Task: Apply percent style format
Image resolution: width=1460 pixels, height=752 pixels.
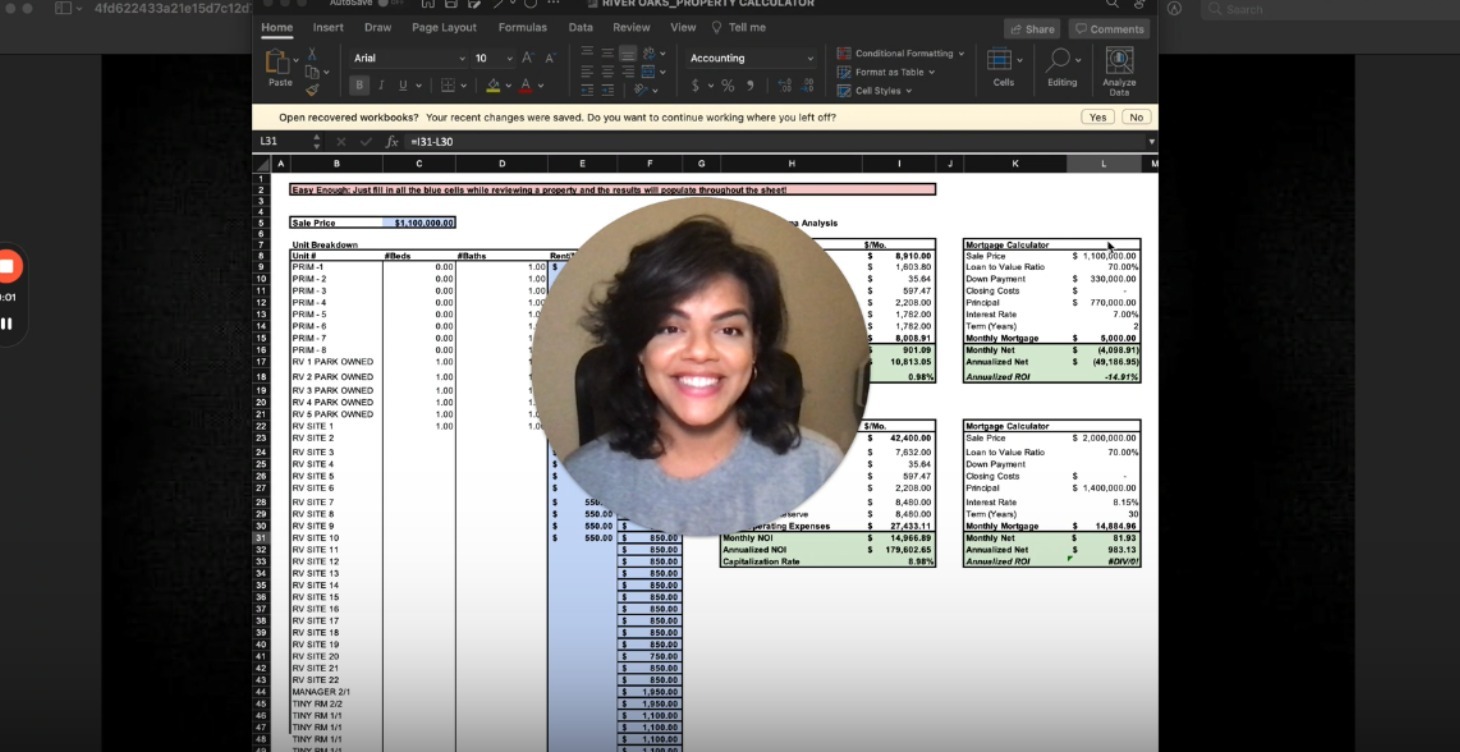Action: pyautogui.click(x=727, y=86)
